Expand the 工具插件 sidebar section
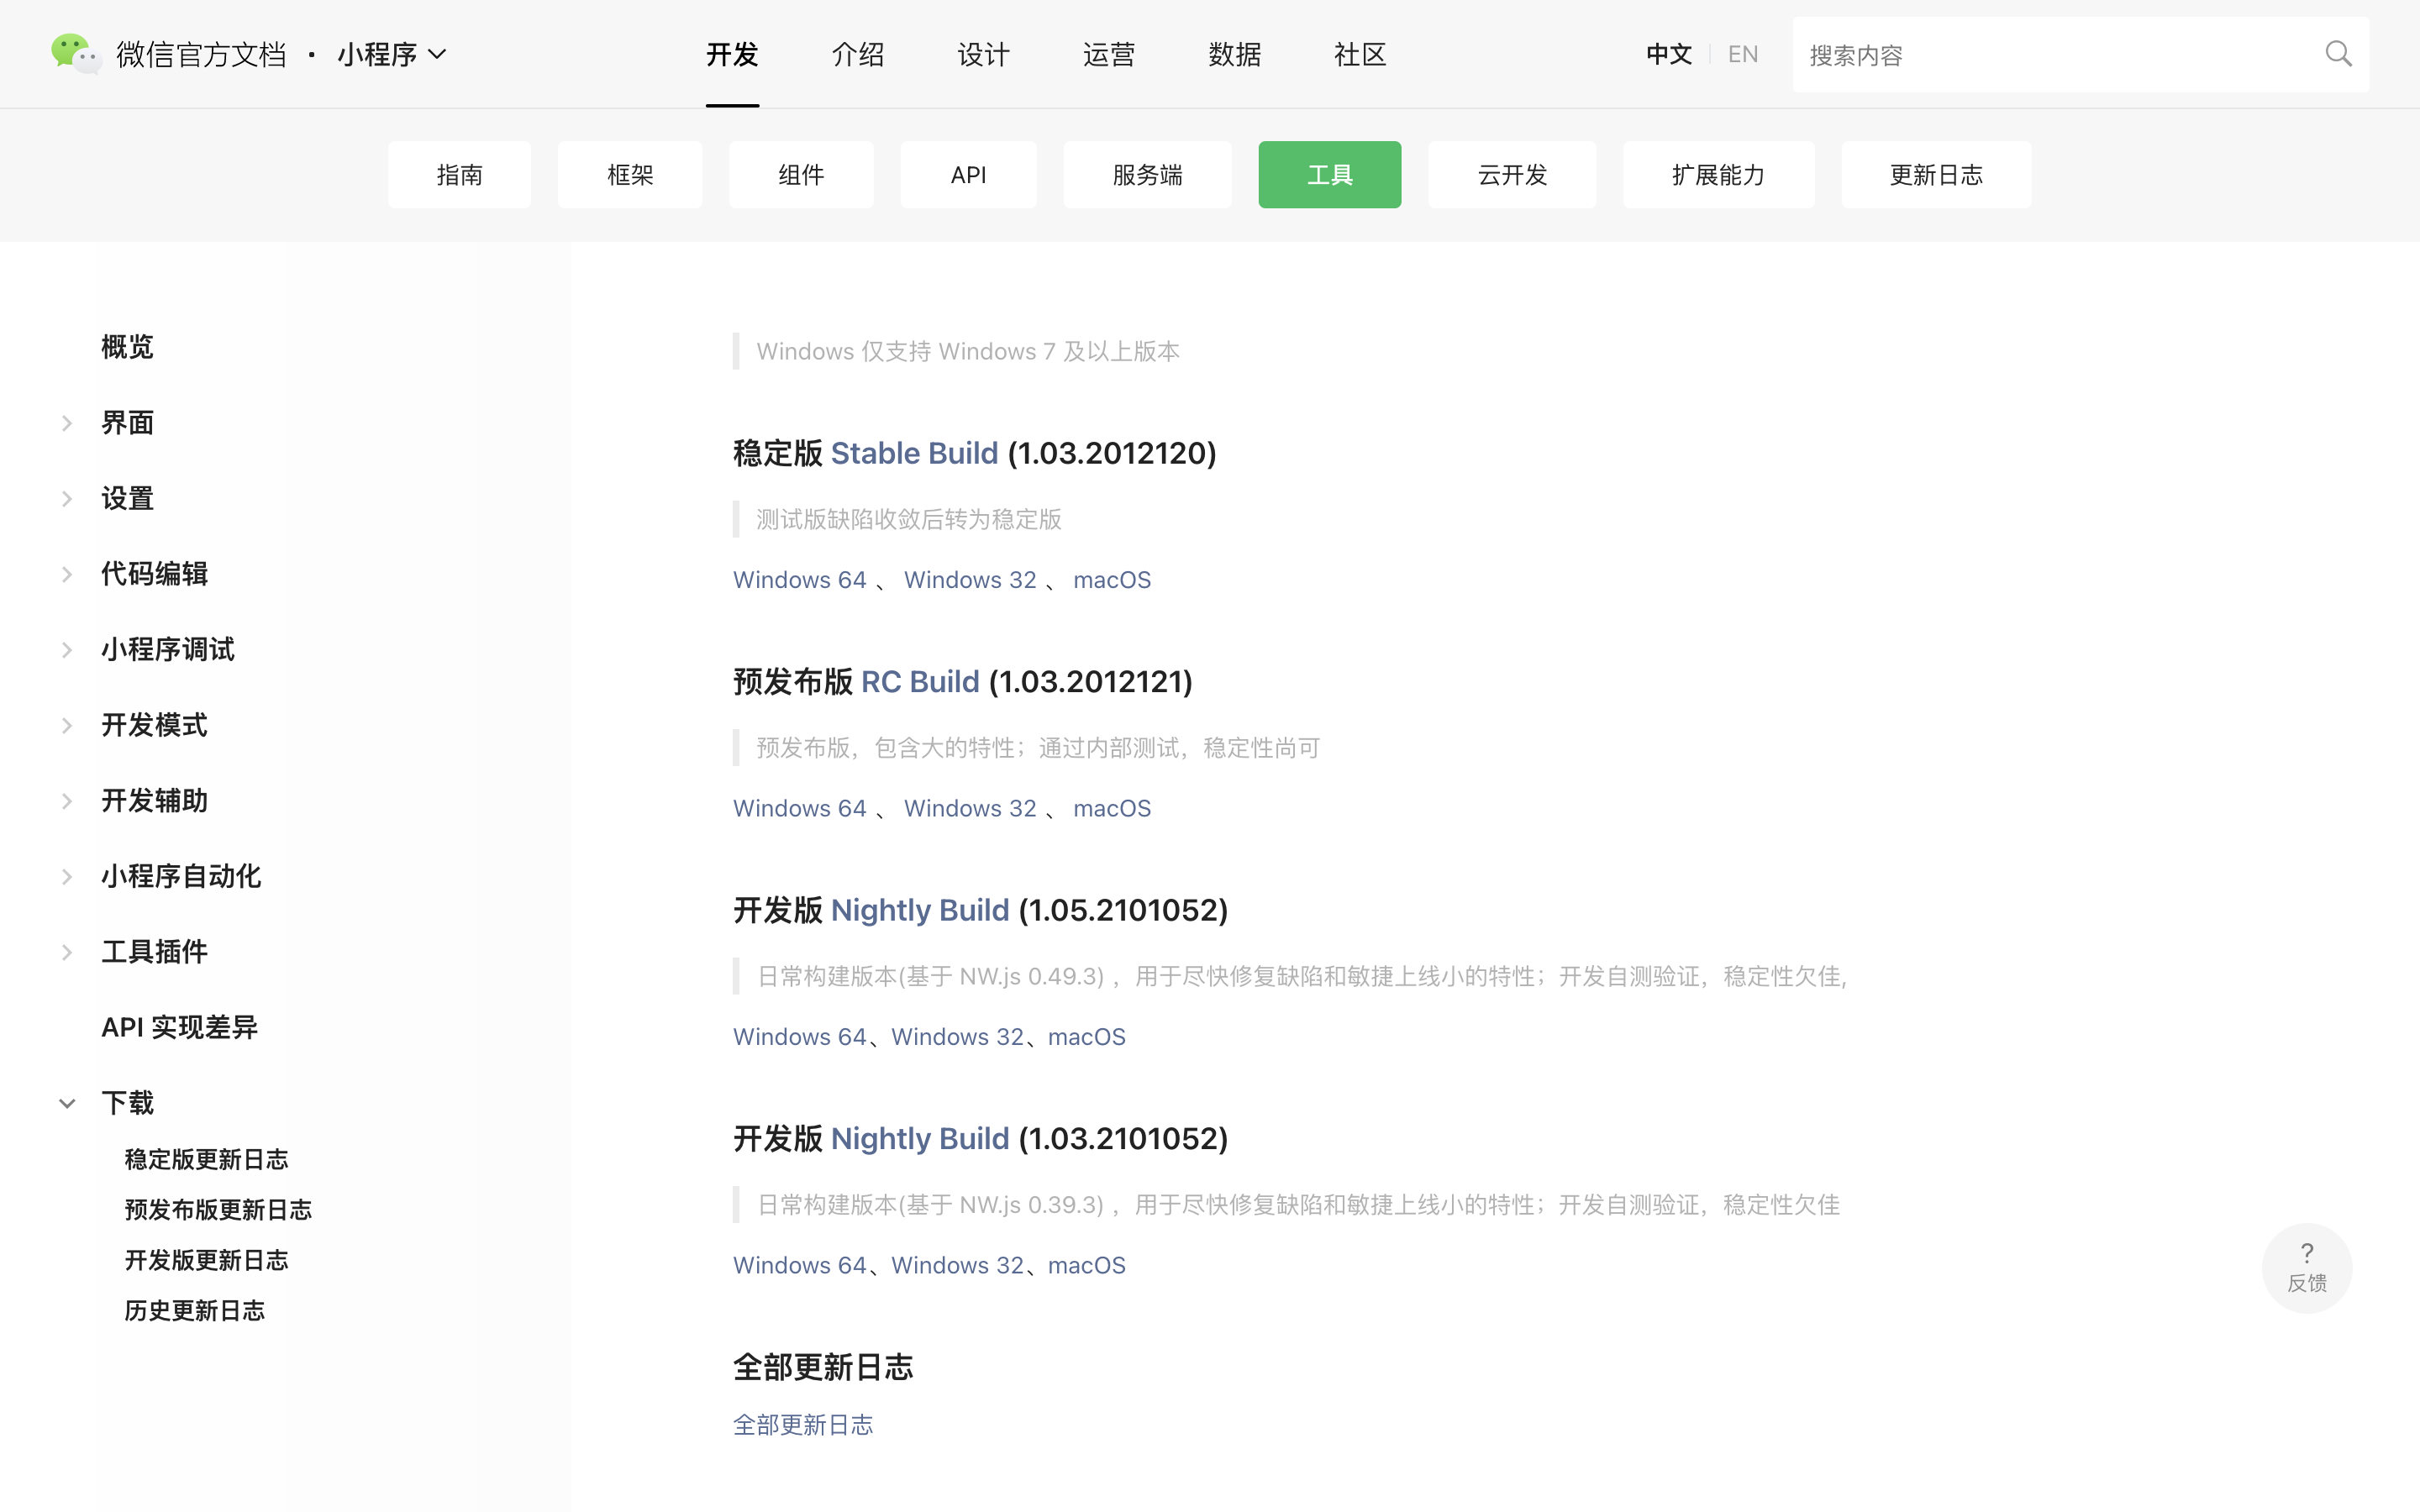2420x1512 pixels. tap(67, 952)
